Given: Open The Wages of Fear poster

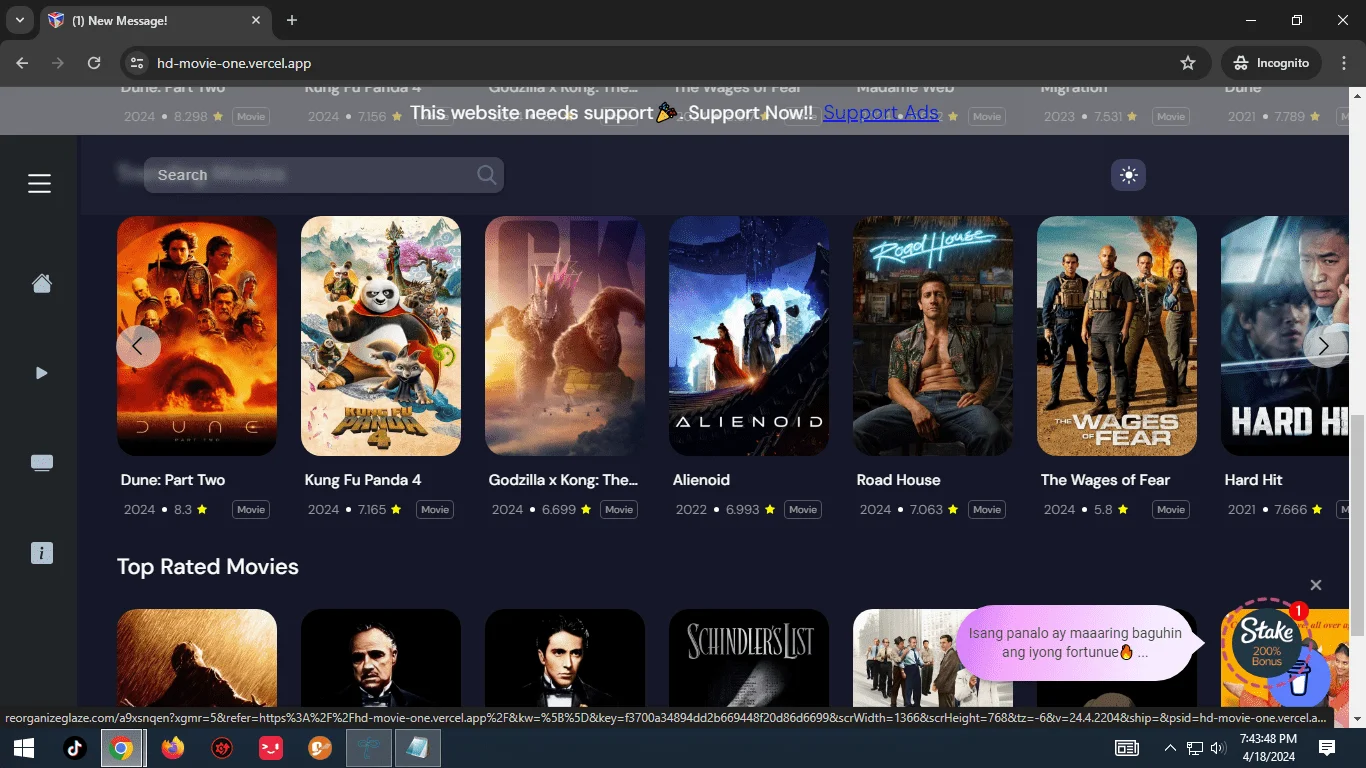Looking at the screenshot, I should point(1117,336).
